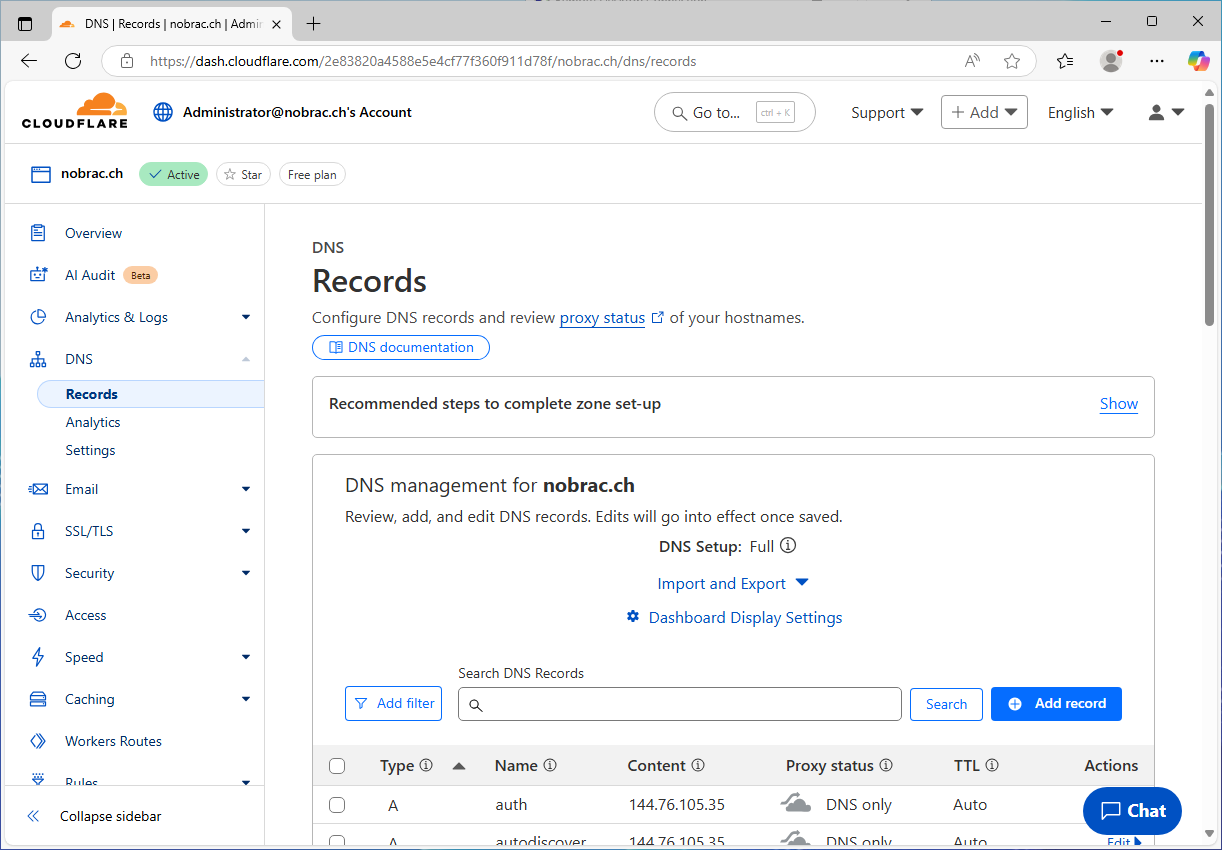Expand the Security sidebar section
1222x850 pixels.
click(x=246, y=573)
